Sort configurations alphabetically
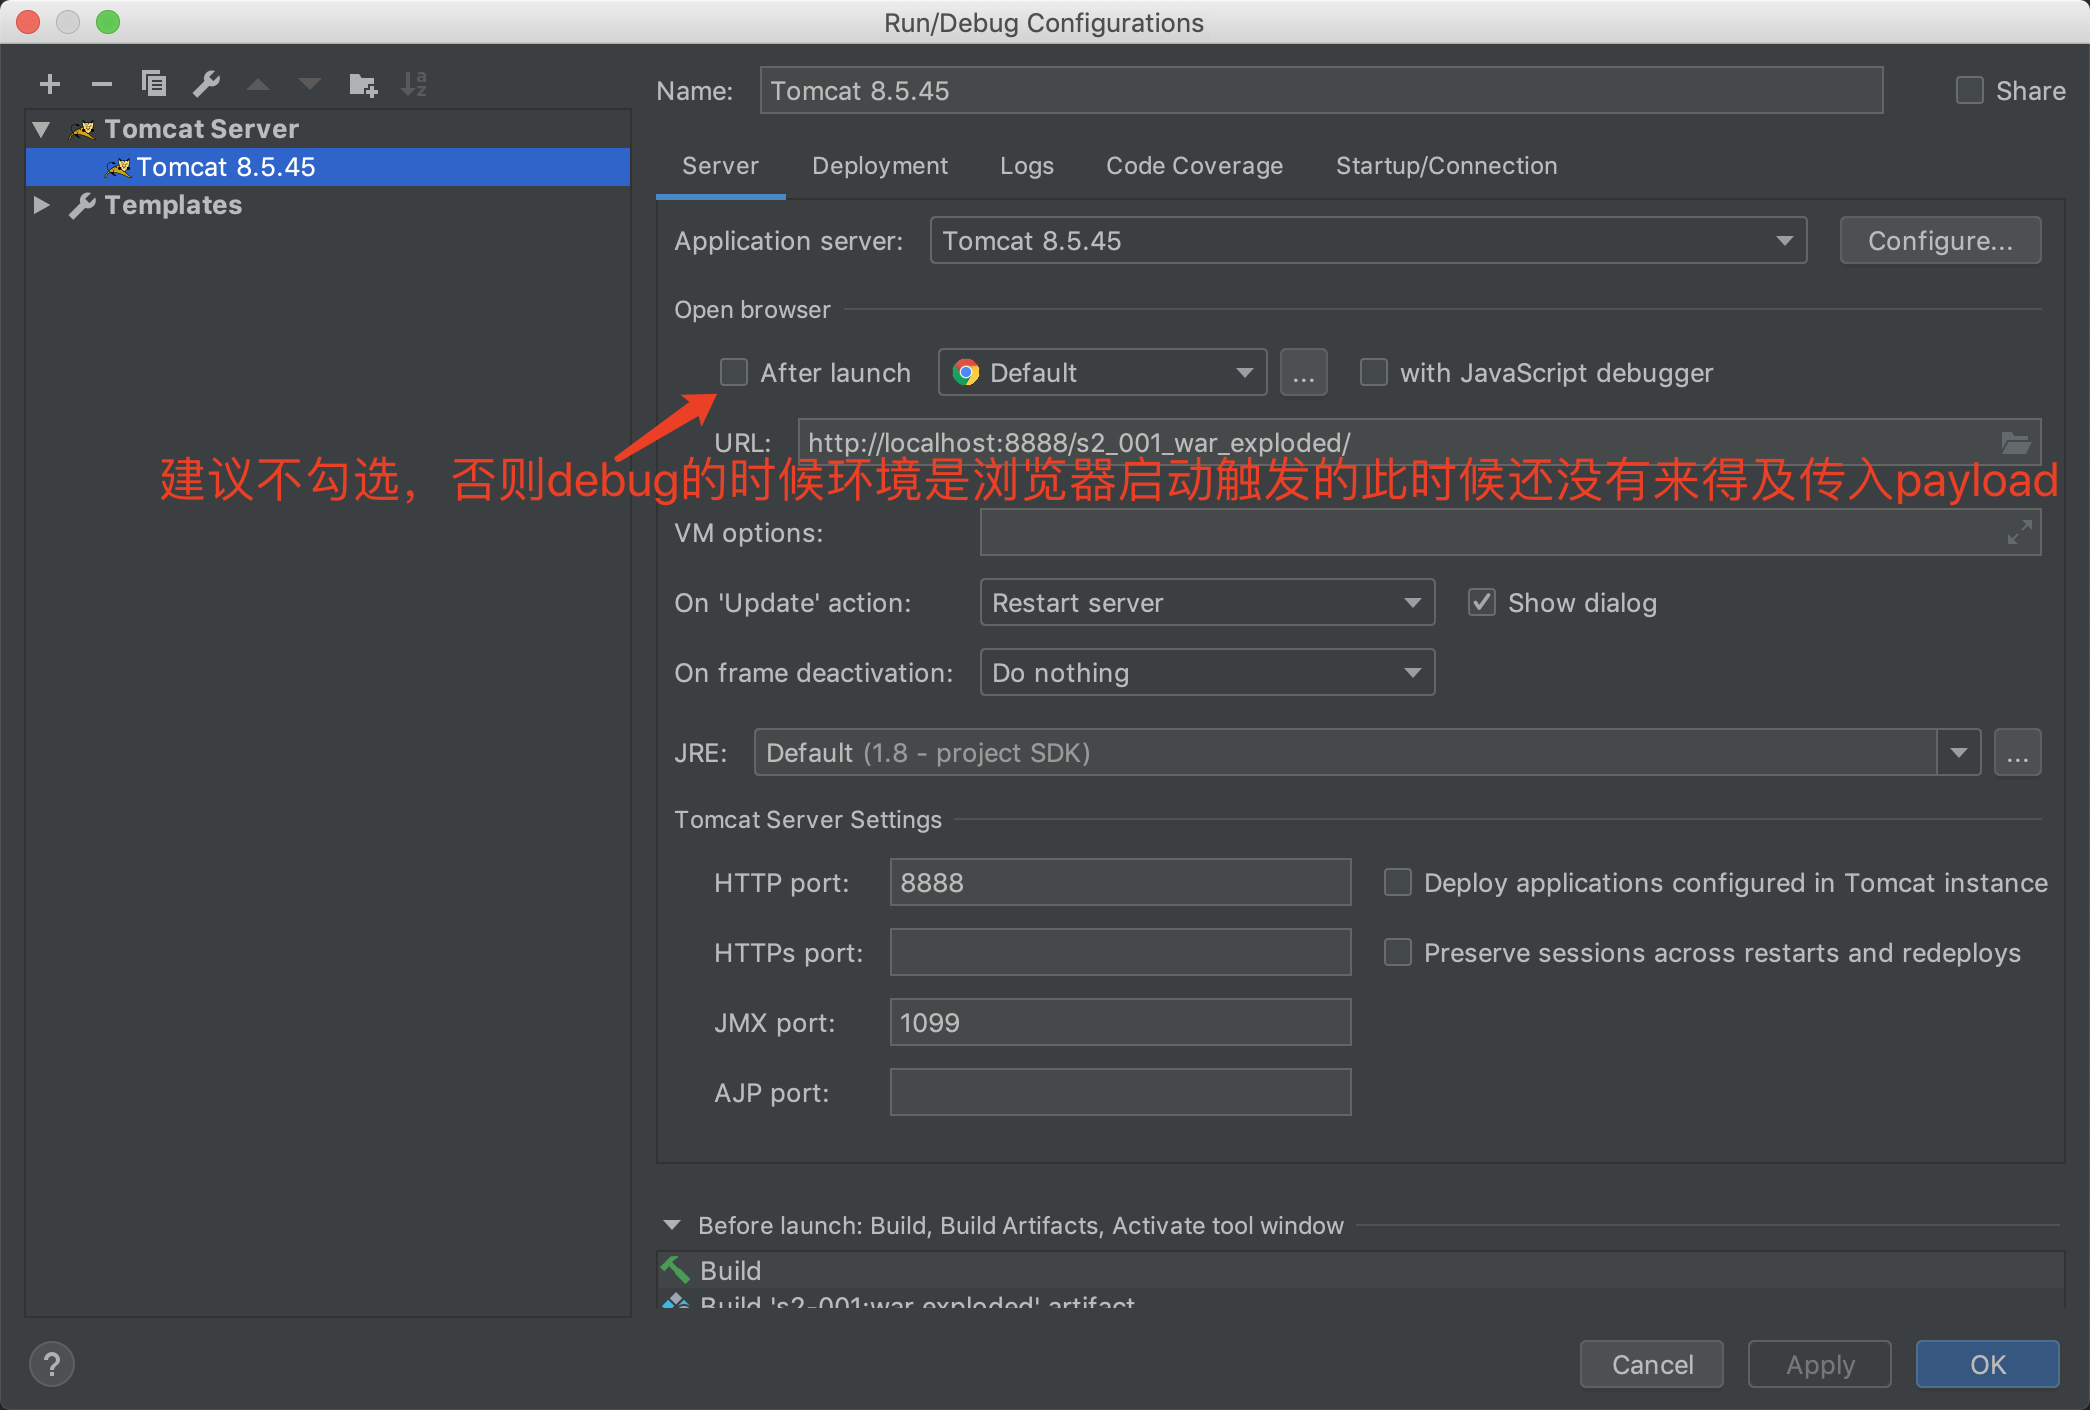 pyautogui.click(x=414, y=85)
